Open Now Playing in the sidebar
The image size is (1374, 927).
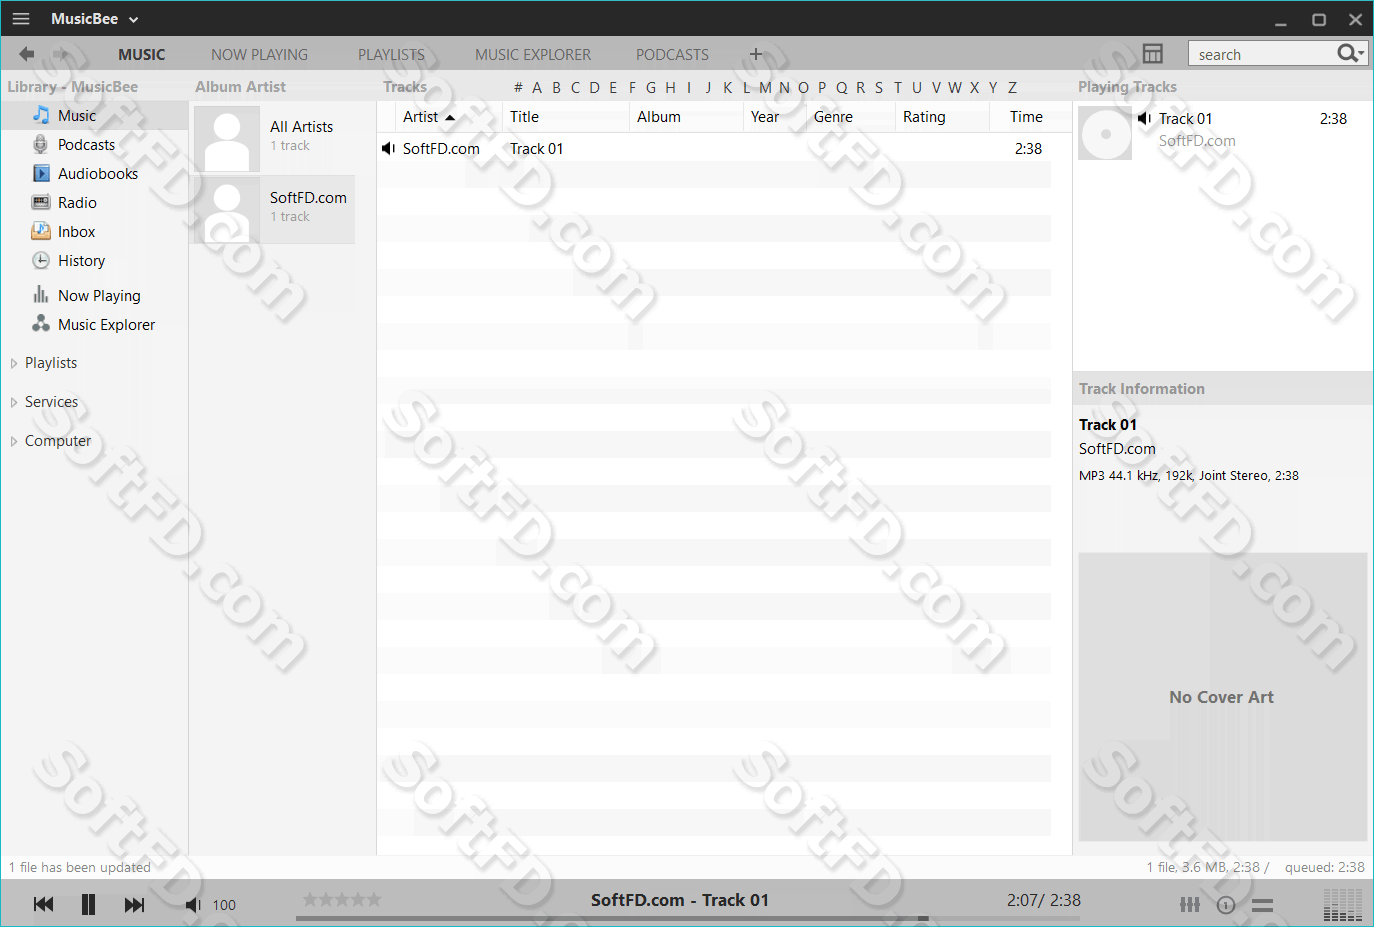tap(95, 296)
